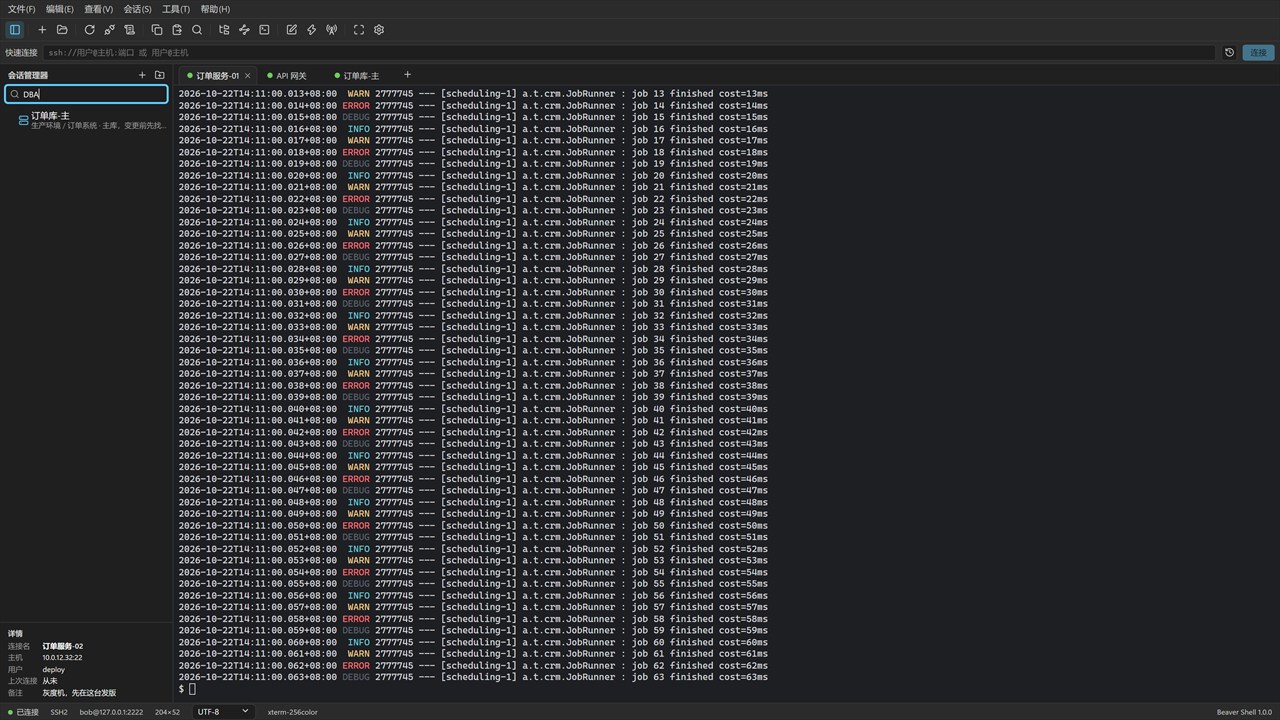Switch to the API 网关 tab

click(x=291, y=76)
